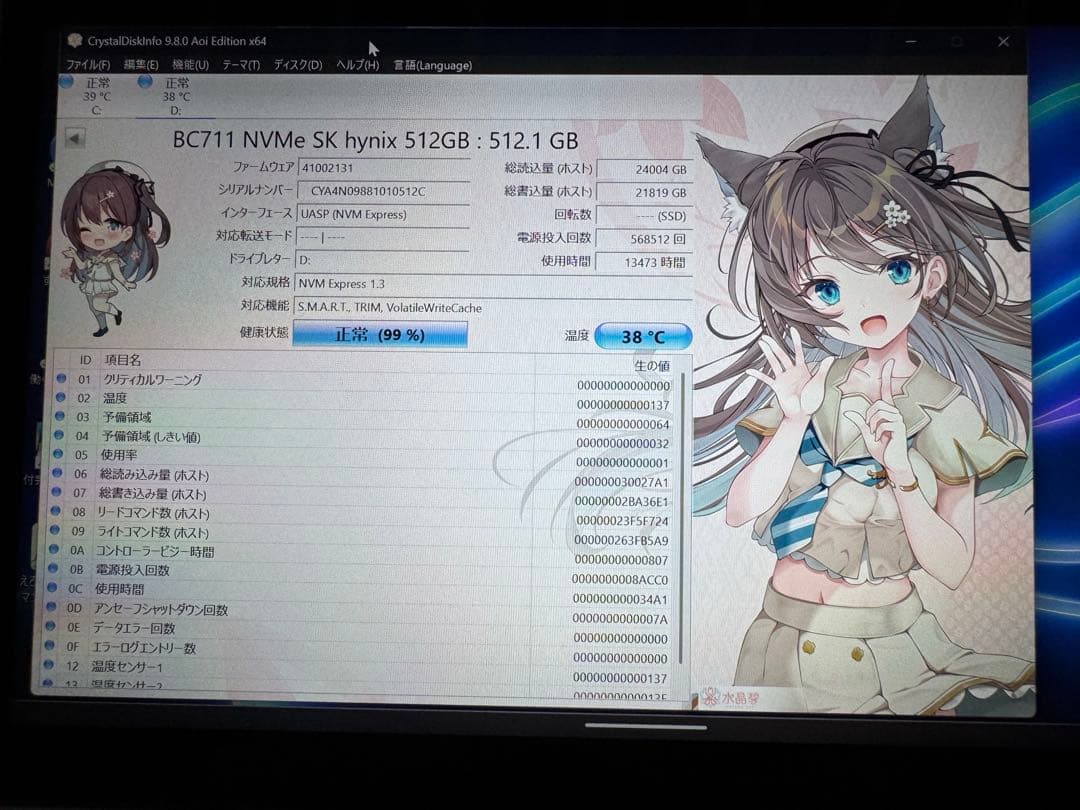Click the status dot for 温度センサー1 row

coord(48,665)
